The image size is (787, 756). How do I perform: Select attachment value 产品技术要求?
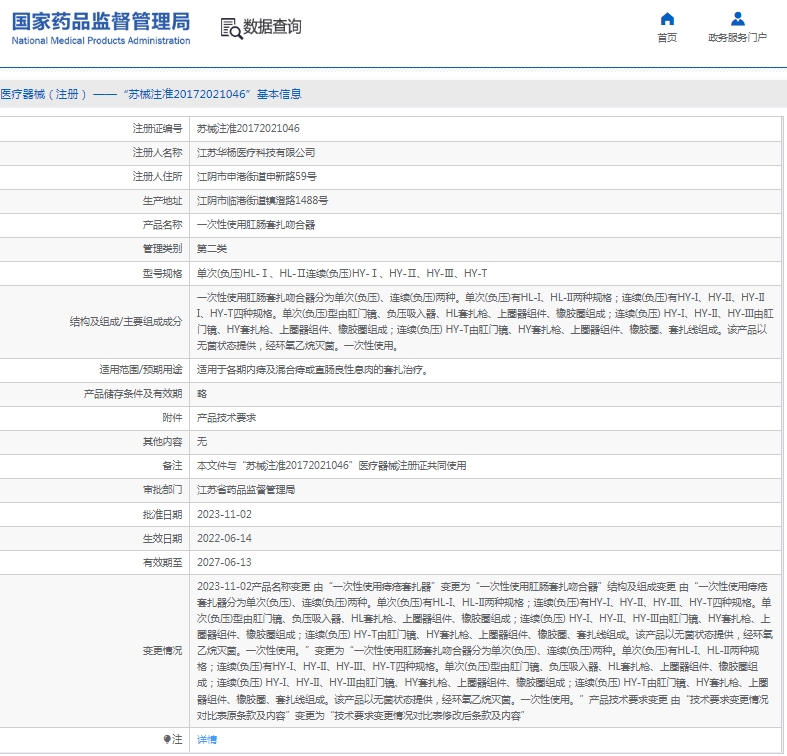pos(226,418)
